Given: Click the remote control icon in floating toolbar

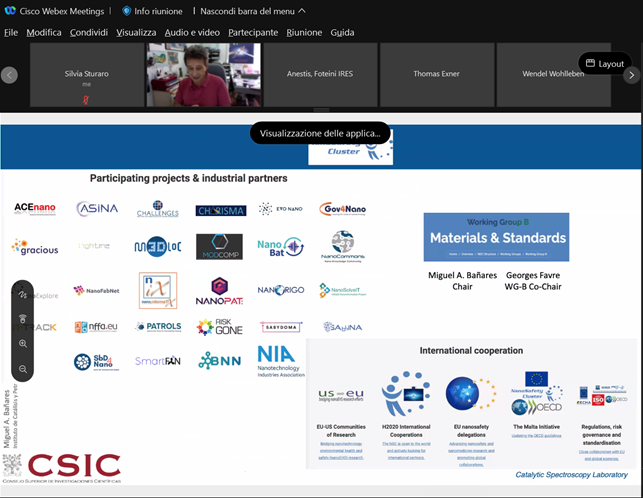Looking at the screenshot, I should 23,318.
